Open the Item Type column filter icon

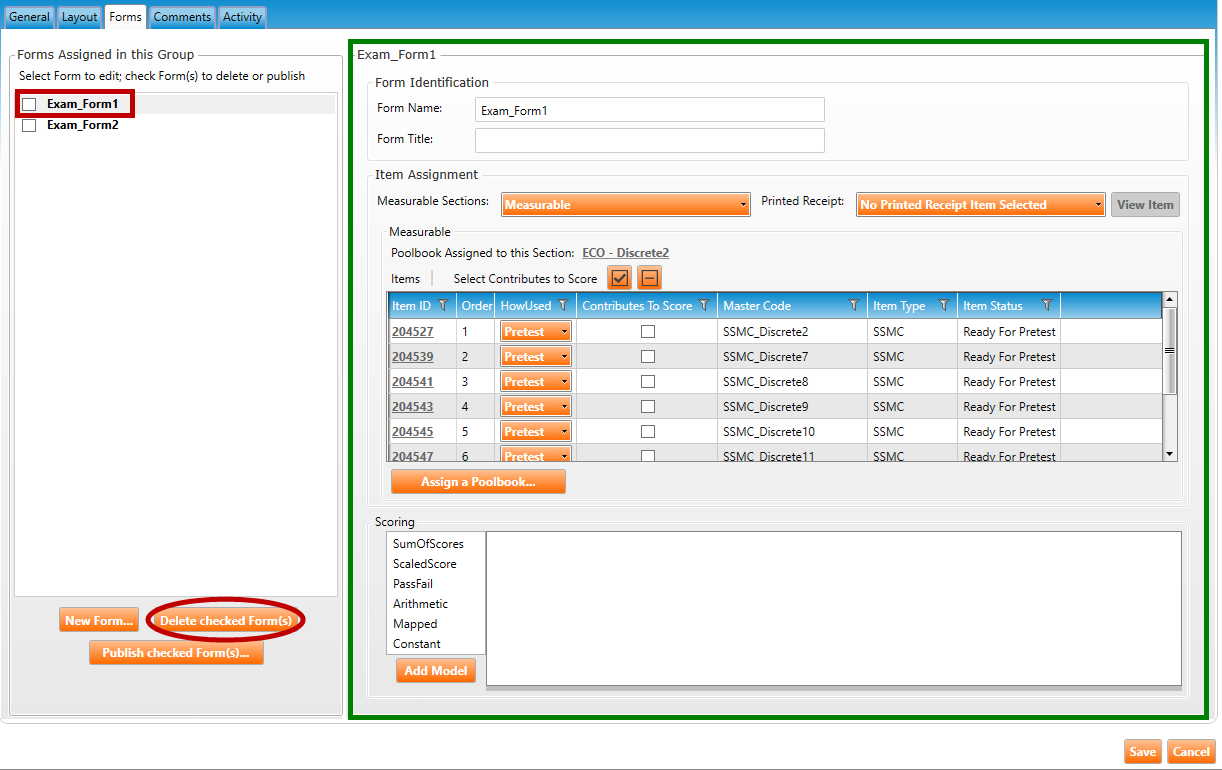click(x=943, y=306)
